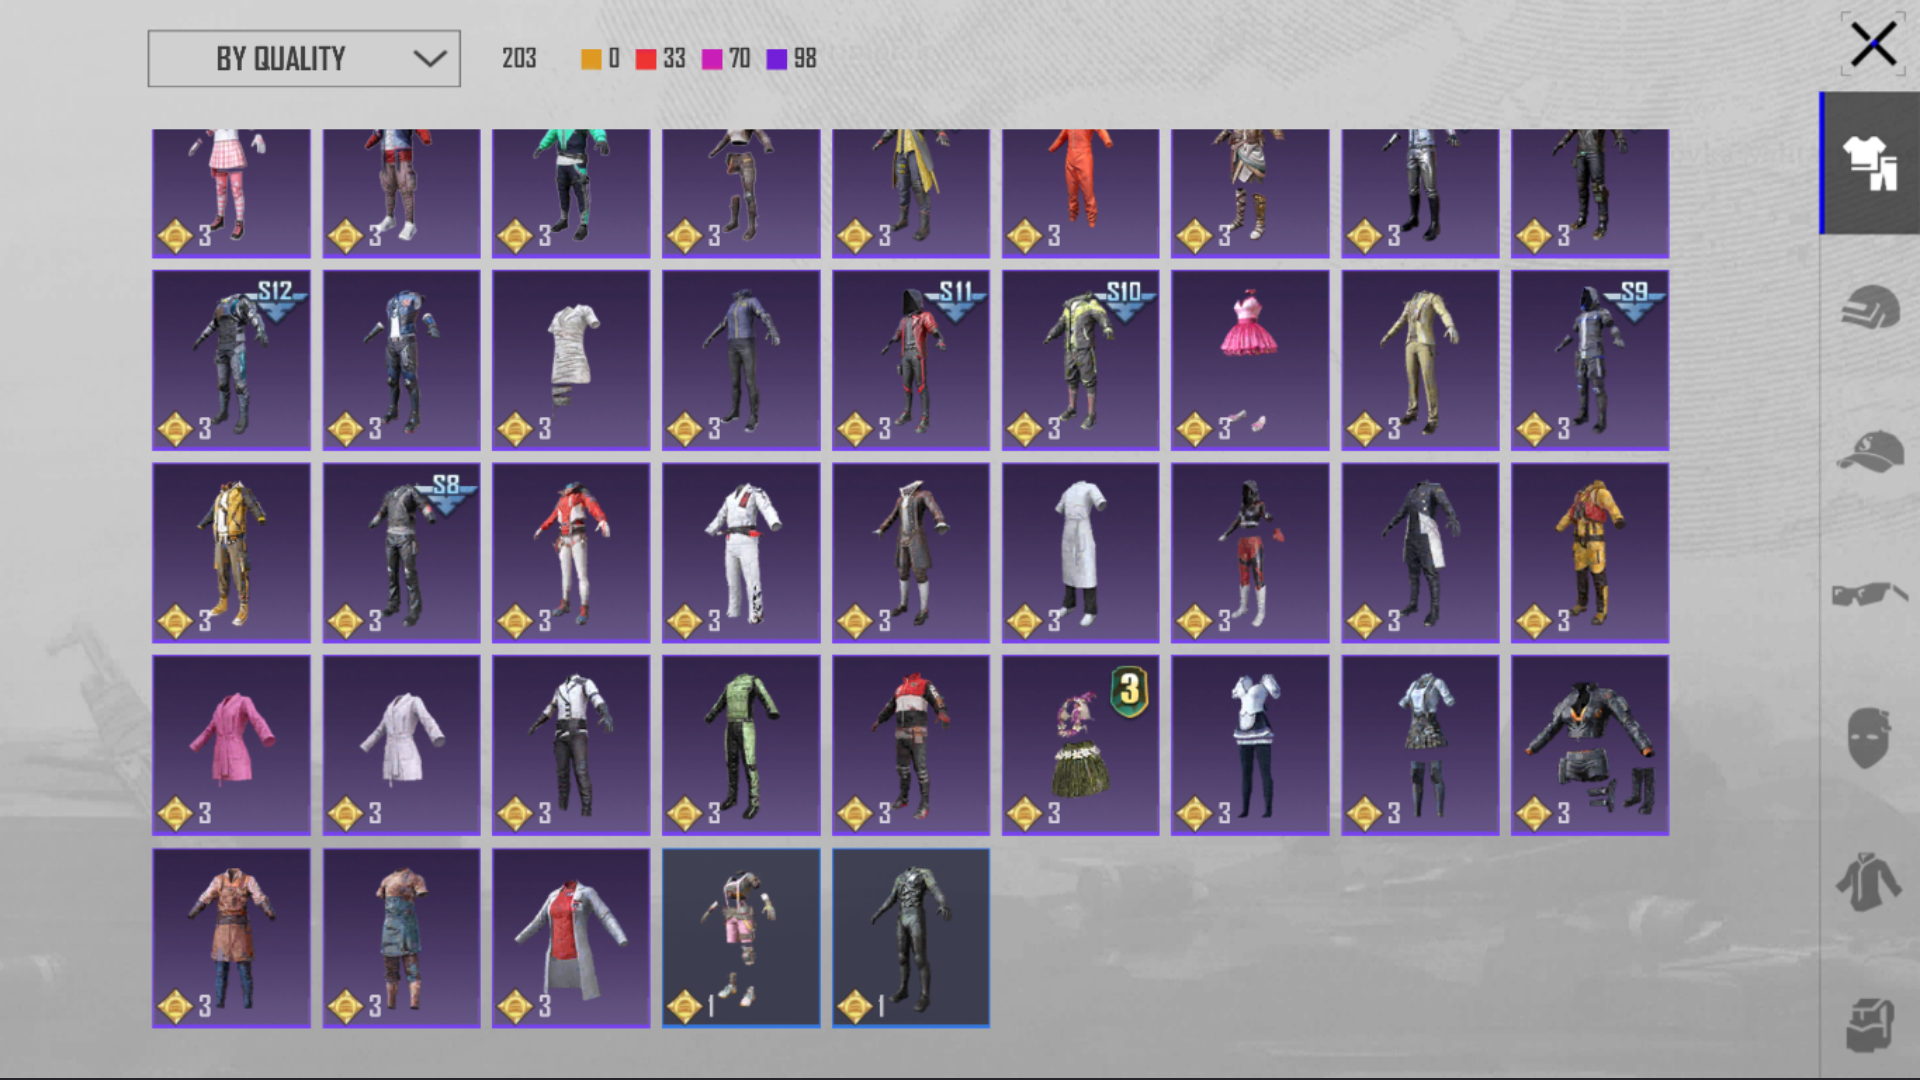Select the yellow long coat outfit
Image resolution: width=1920 pixels, height=1080 pixels.
[911, 193]
